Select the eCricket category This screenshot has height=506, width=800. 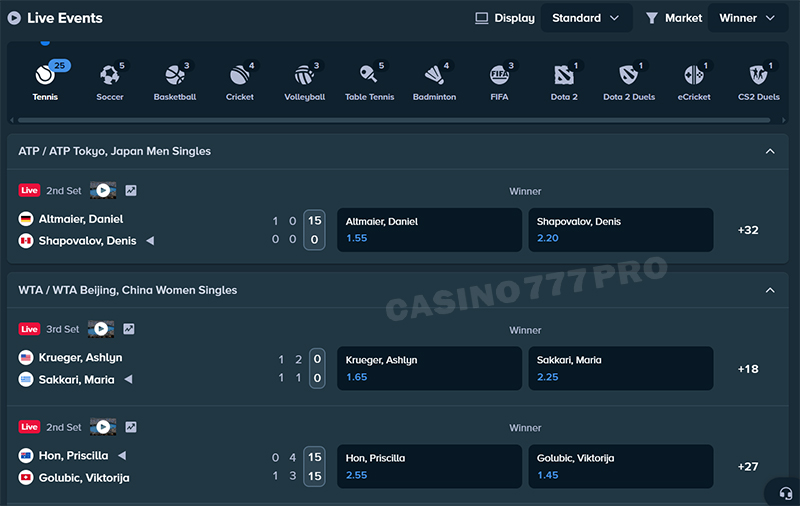[x=693, y=76]
